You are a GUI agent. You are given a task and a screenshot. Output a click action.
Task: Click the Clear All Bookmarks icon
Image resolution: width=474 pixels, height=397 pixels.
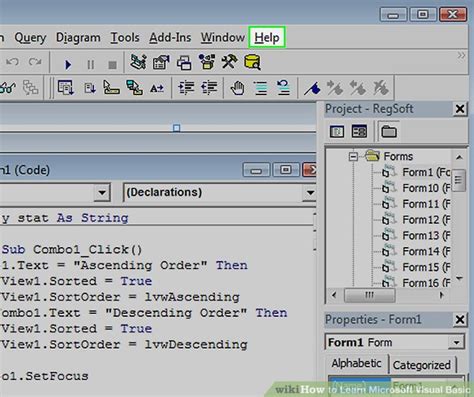point(380,88)
